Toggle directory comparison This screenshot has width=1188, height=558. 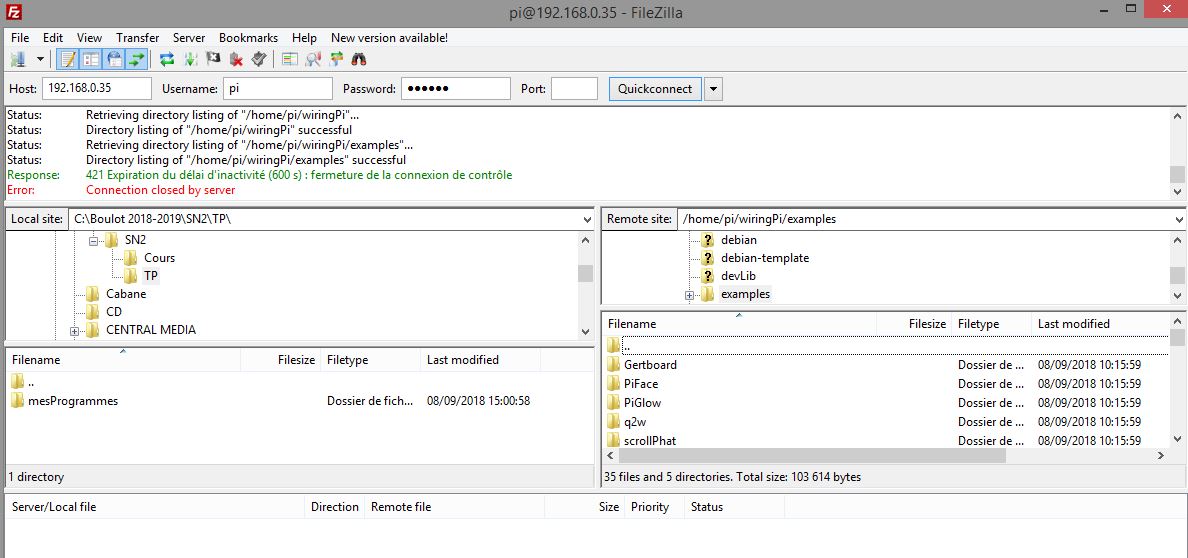click(x=312, y=59)
